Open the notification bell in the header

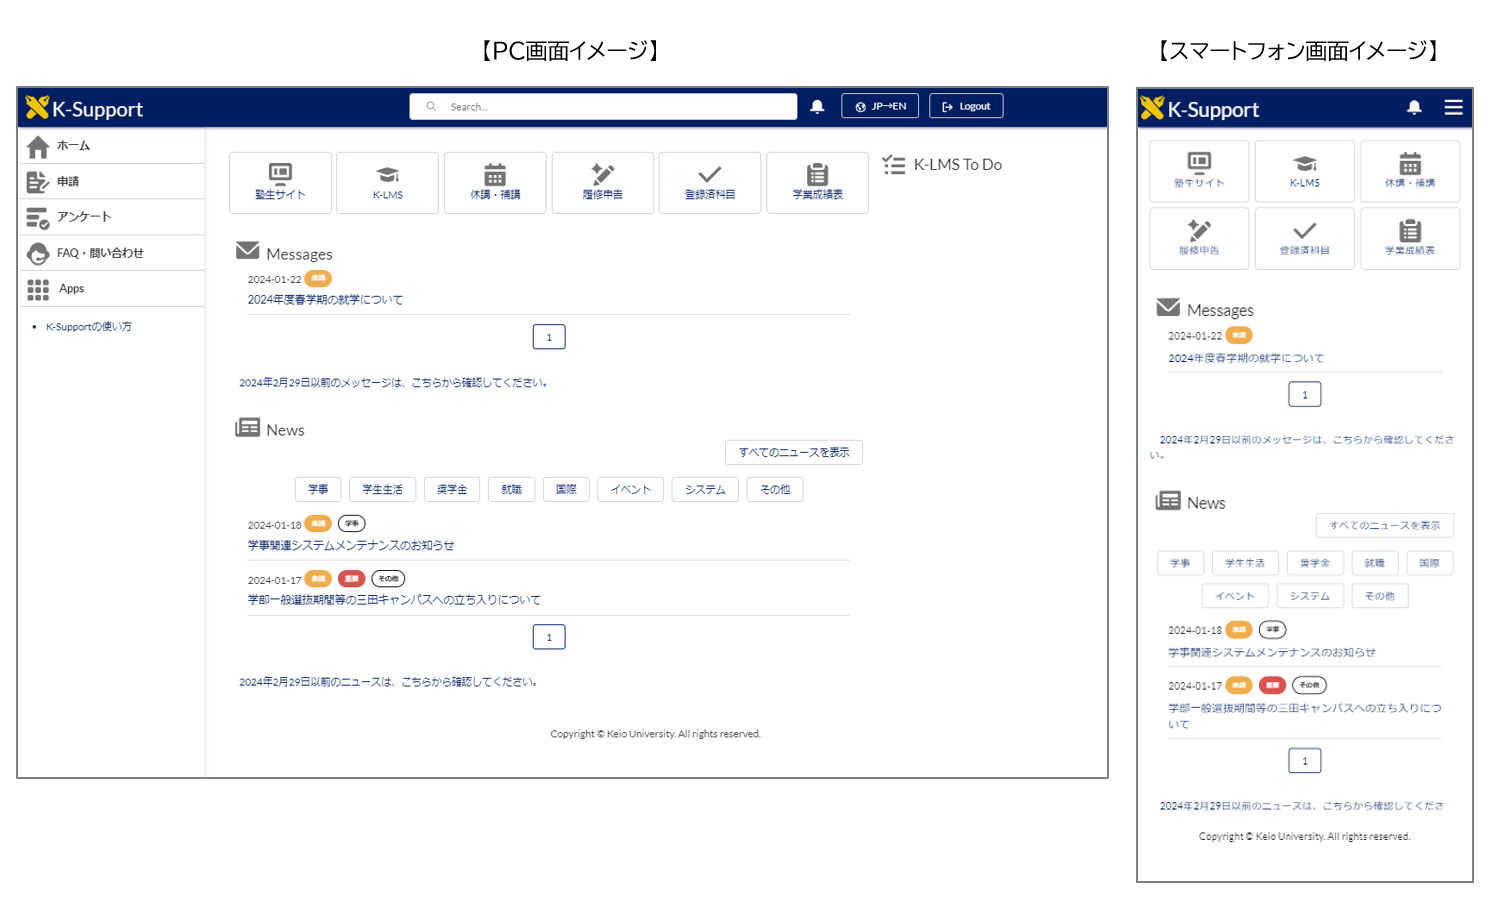click(817, 105)
